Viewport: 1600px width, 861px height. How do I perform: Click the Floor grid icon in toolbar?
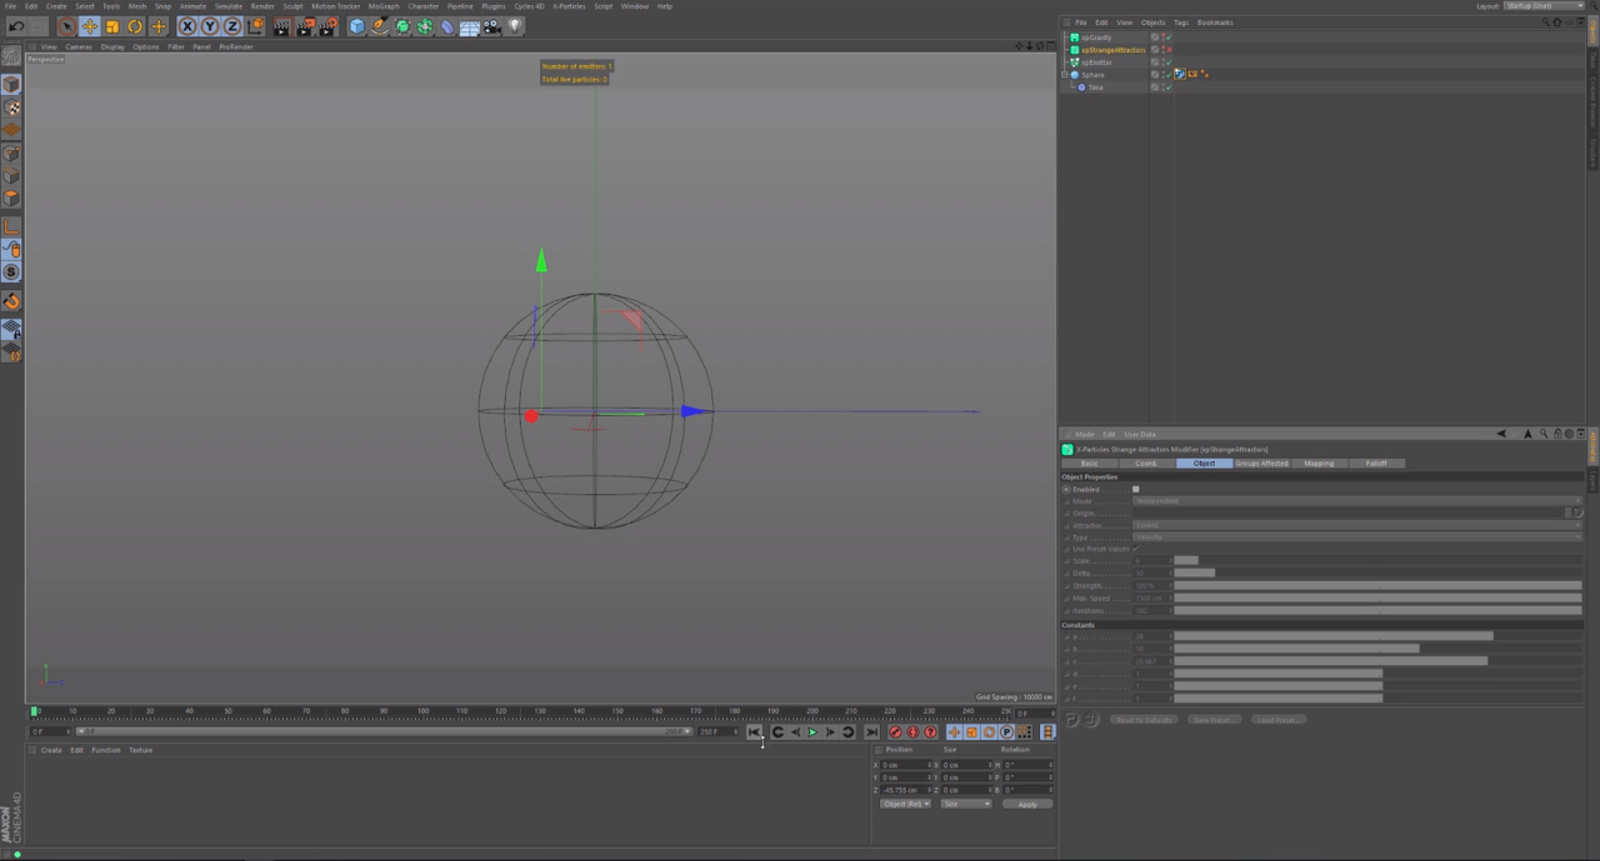coord(469,27)
